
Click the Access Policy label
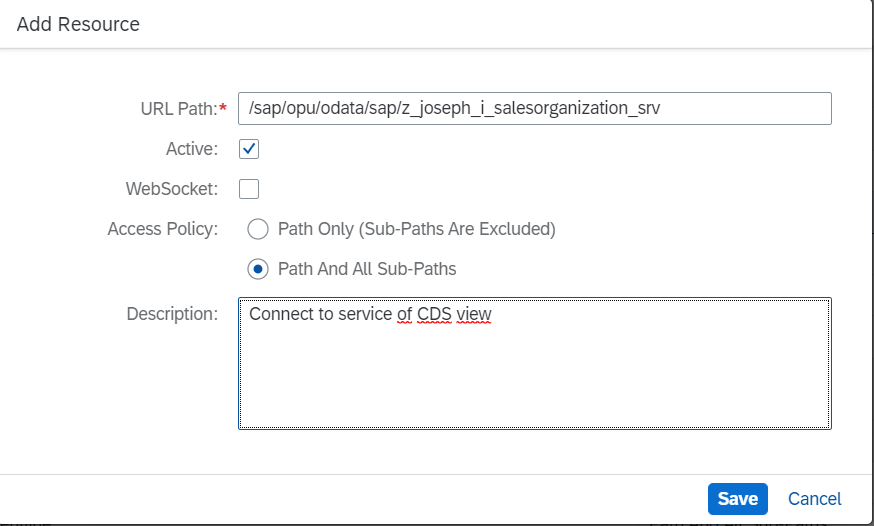click(162, 229)
